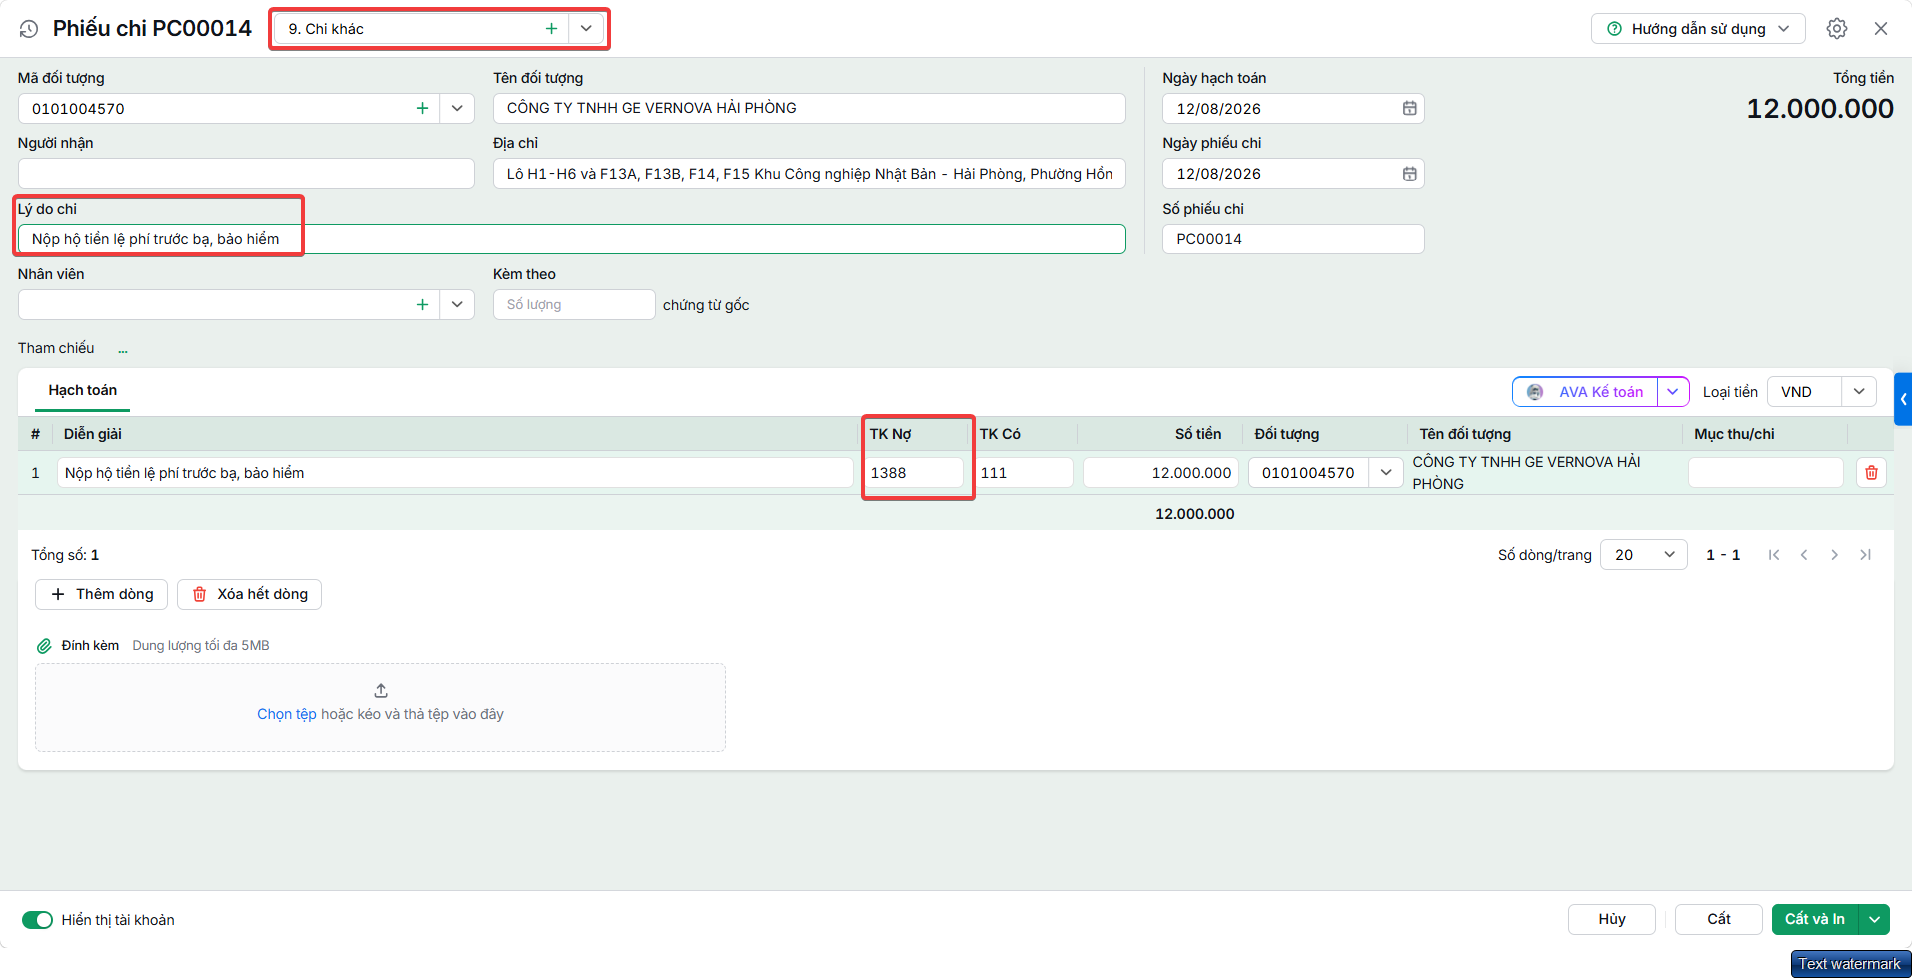Add a new voucher type with plus icon
1912x978 pixels.
click(x=551, y=29)
